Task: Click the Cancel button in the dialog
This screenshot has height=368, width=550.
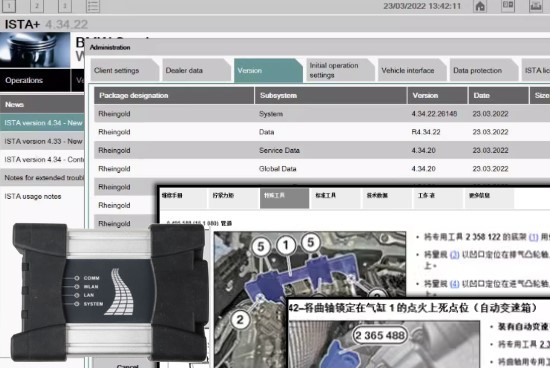Action: click(x=127, y=365)
